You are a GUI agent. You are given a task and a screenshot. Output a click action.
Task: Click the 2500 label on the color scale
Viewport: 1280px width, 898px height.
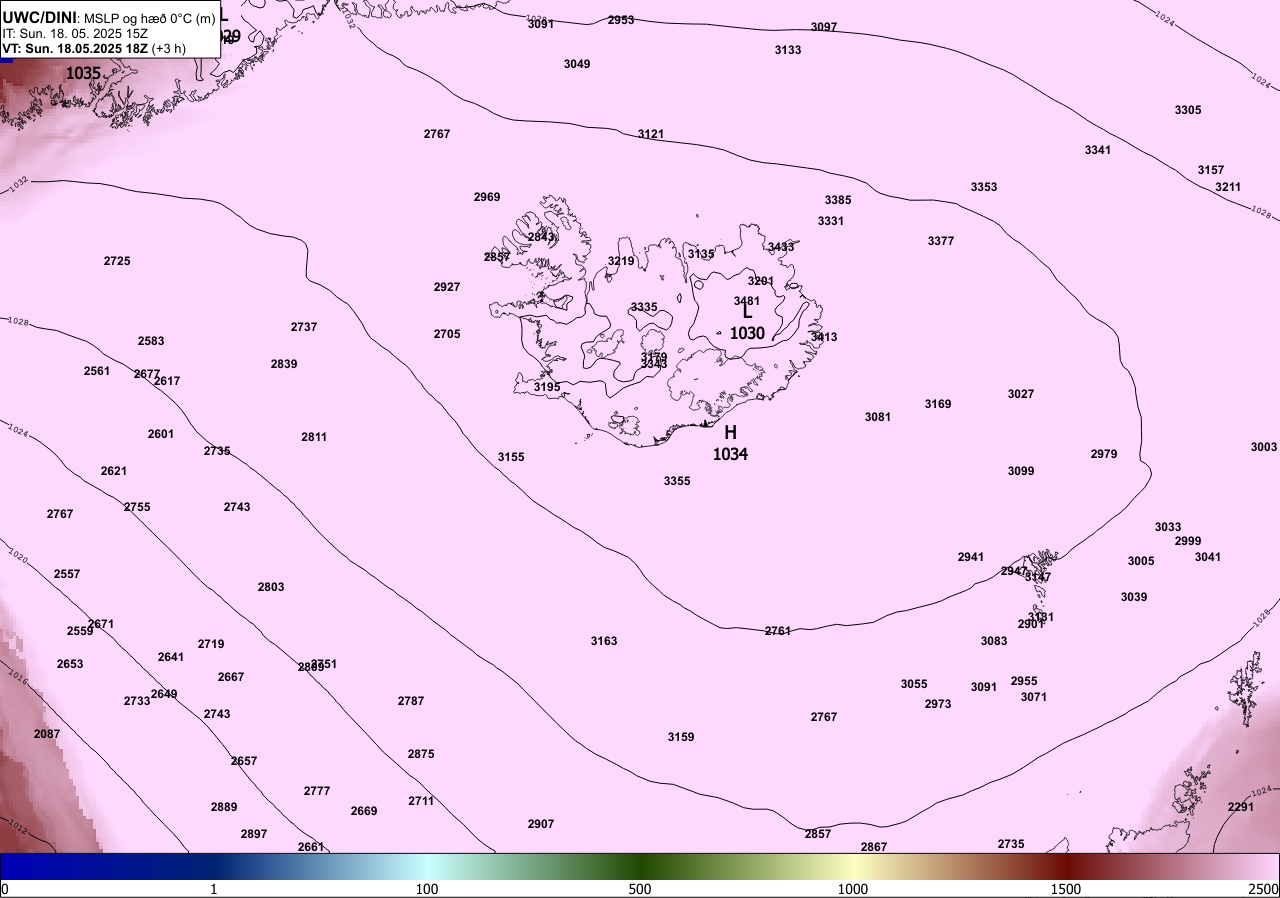coord(1264,889)
